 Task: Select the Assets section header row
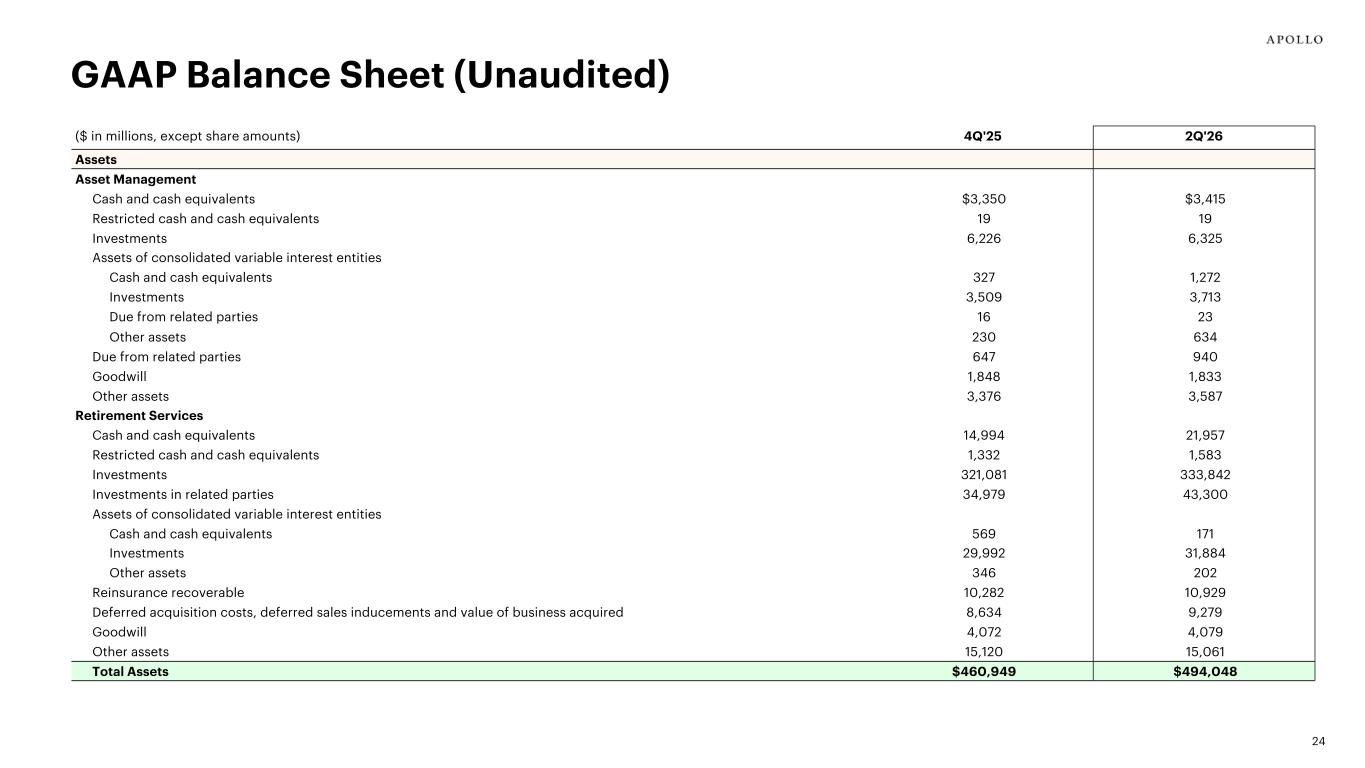[692, 159]
